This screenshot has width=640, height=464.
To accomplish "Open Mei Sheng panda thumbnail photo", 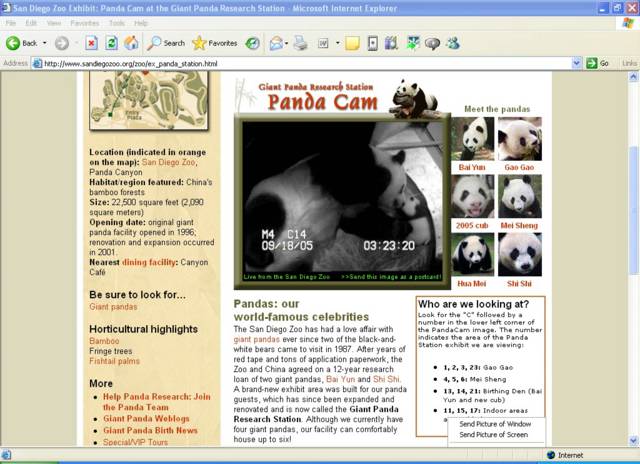I will pyautogui.click(x=520, y=196).
